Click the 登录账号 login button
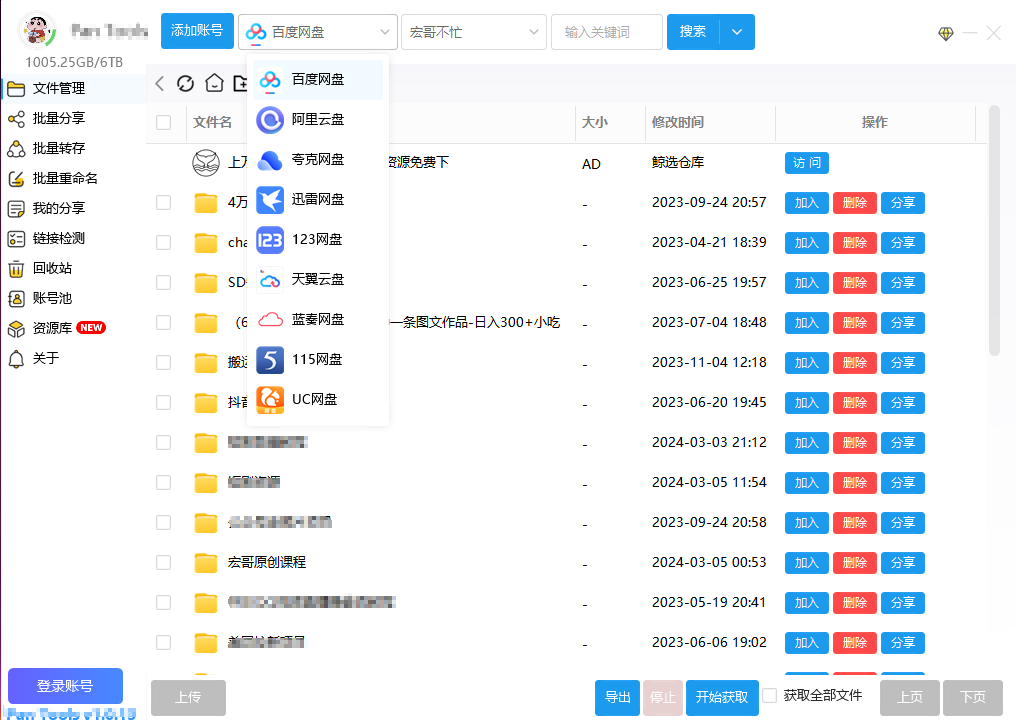 tap(64, 686)
